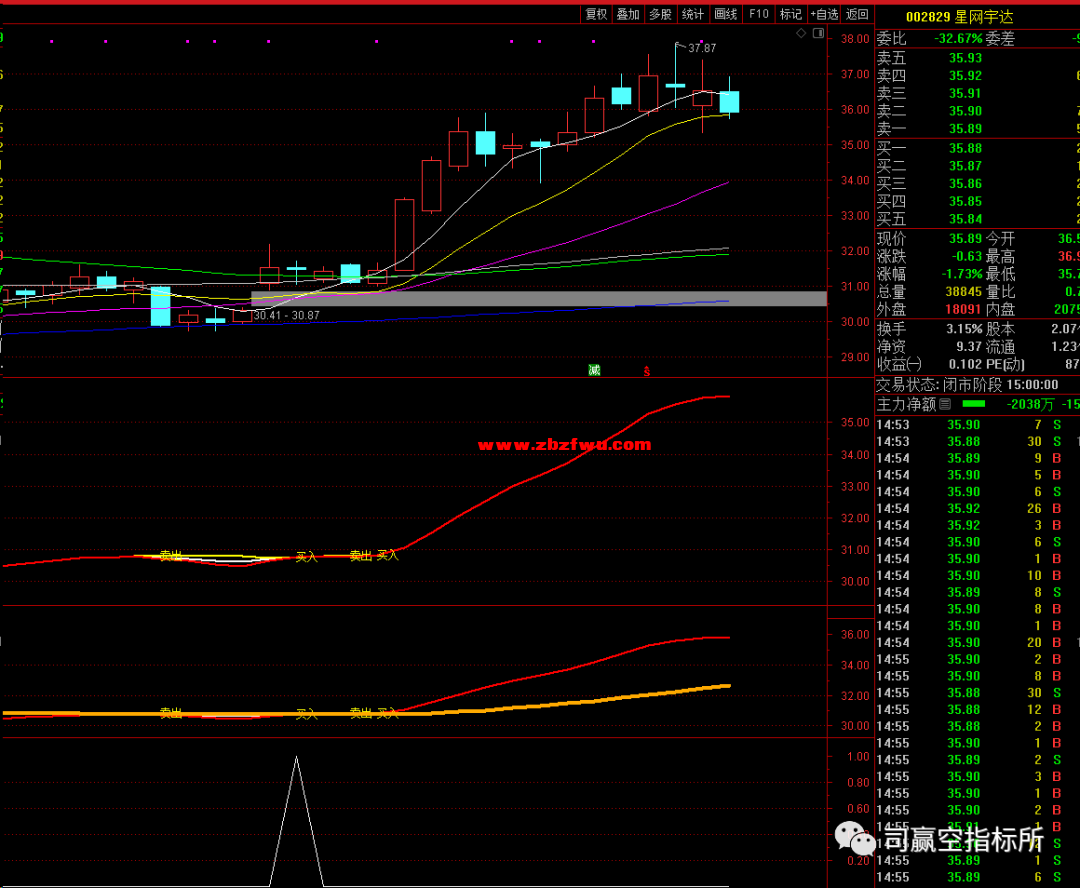Screen dimensions: 1080x888
Task: Click the 14:55 35.88 12 B trade row
Action: 977,710
